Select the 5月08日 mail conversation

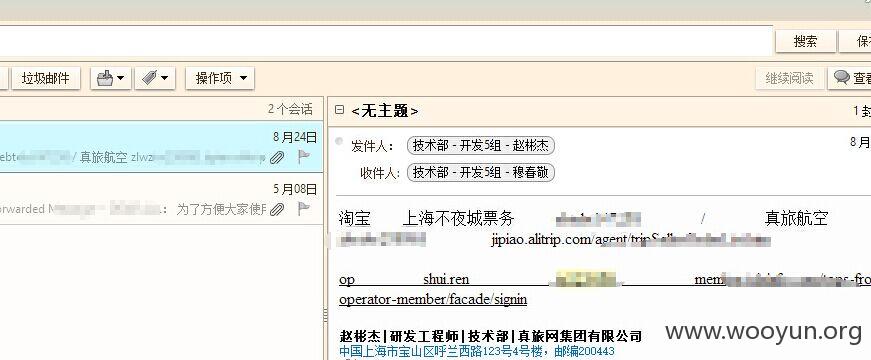coord(161,198)
